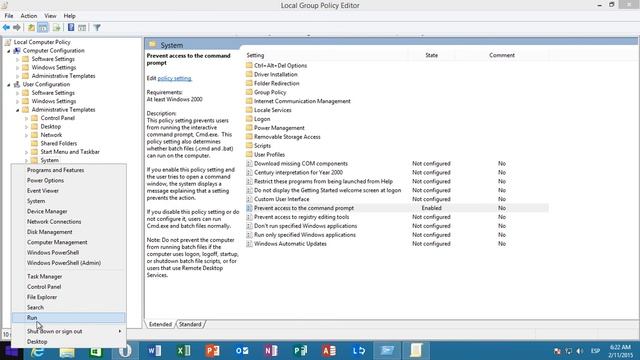
Task: Open the File menu
Action: pyautogui.click(x=9, y=16)
